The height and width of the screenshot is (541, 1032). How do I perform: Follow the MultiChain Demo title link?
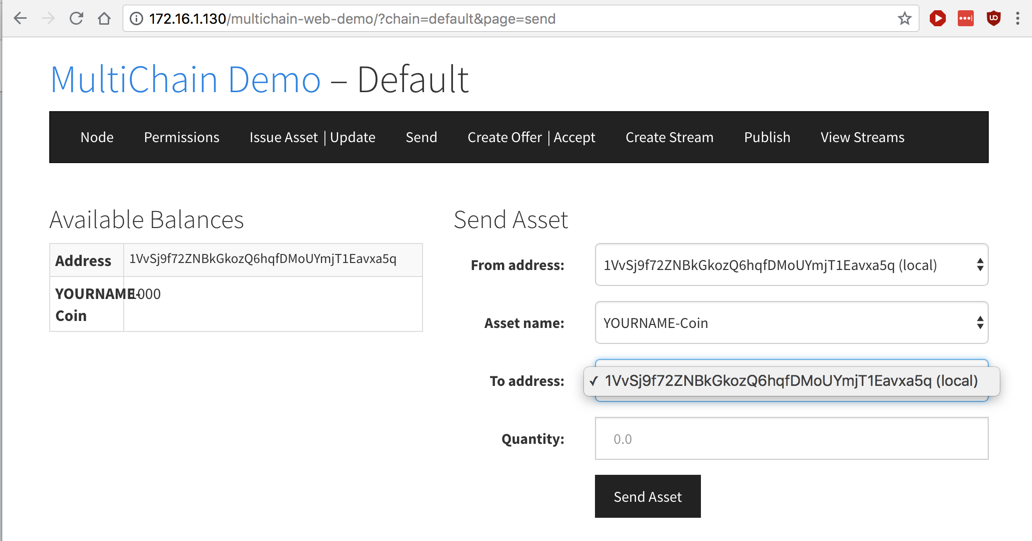pos(185,80)
